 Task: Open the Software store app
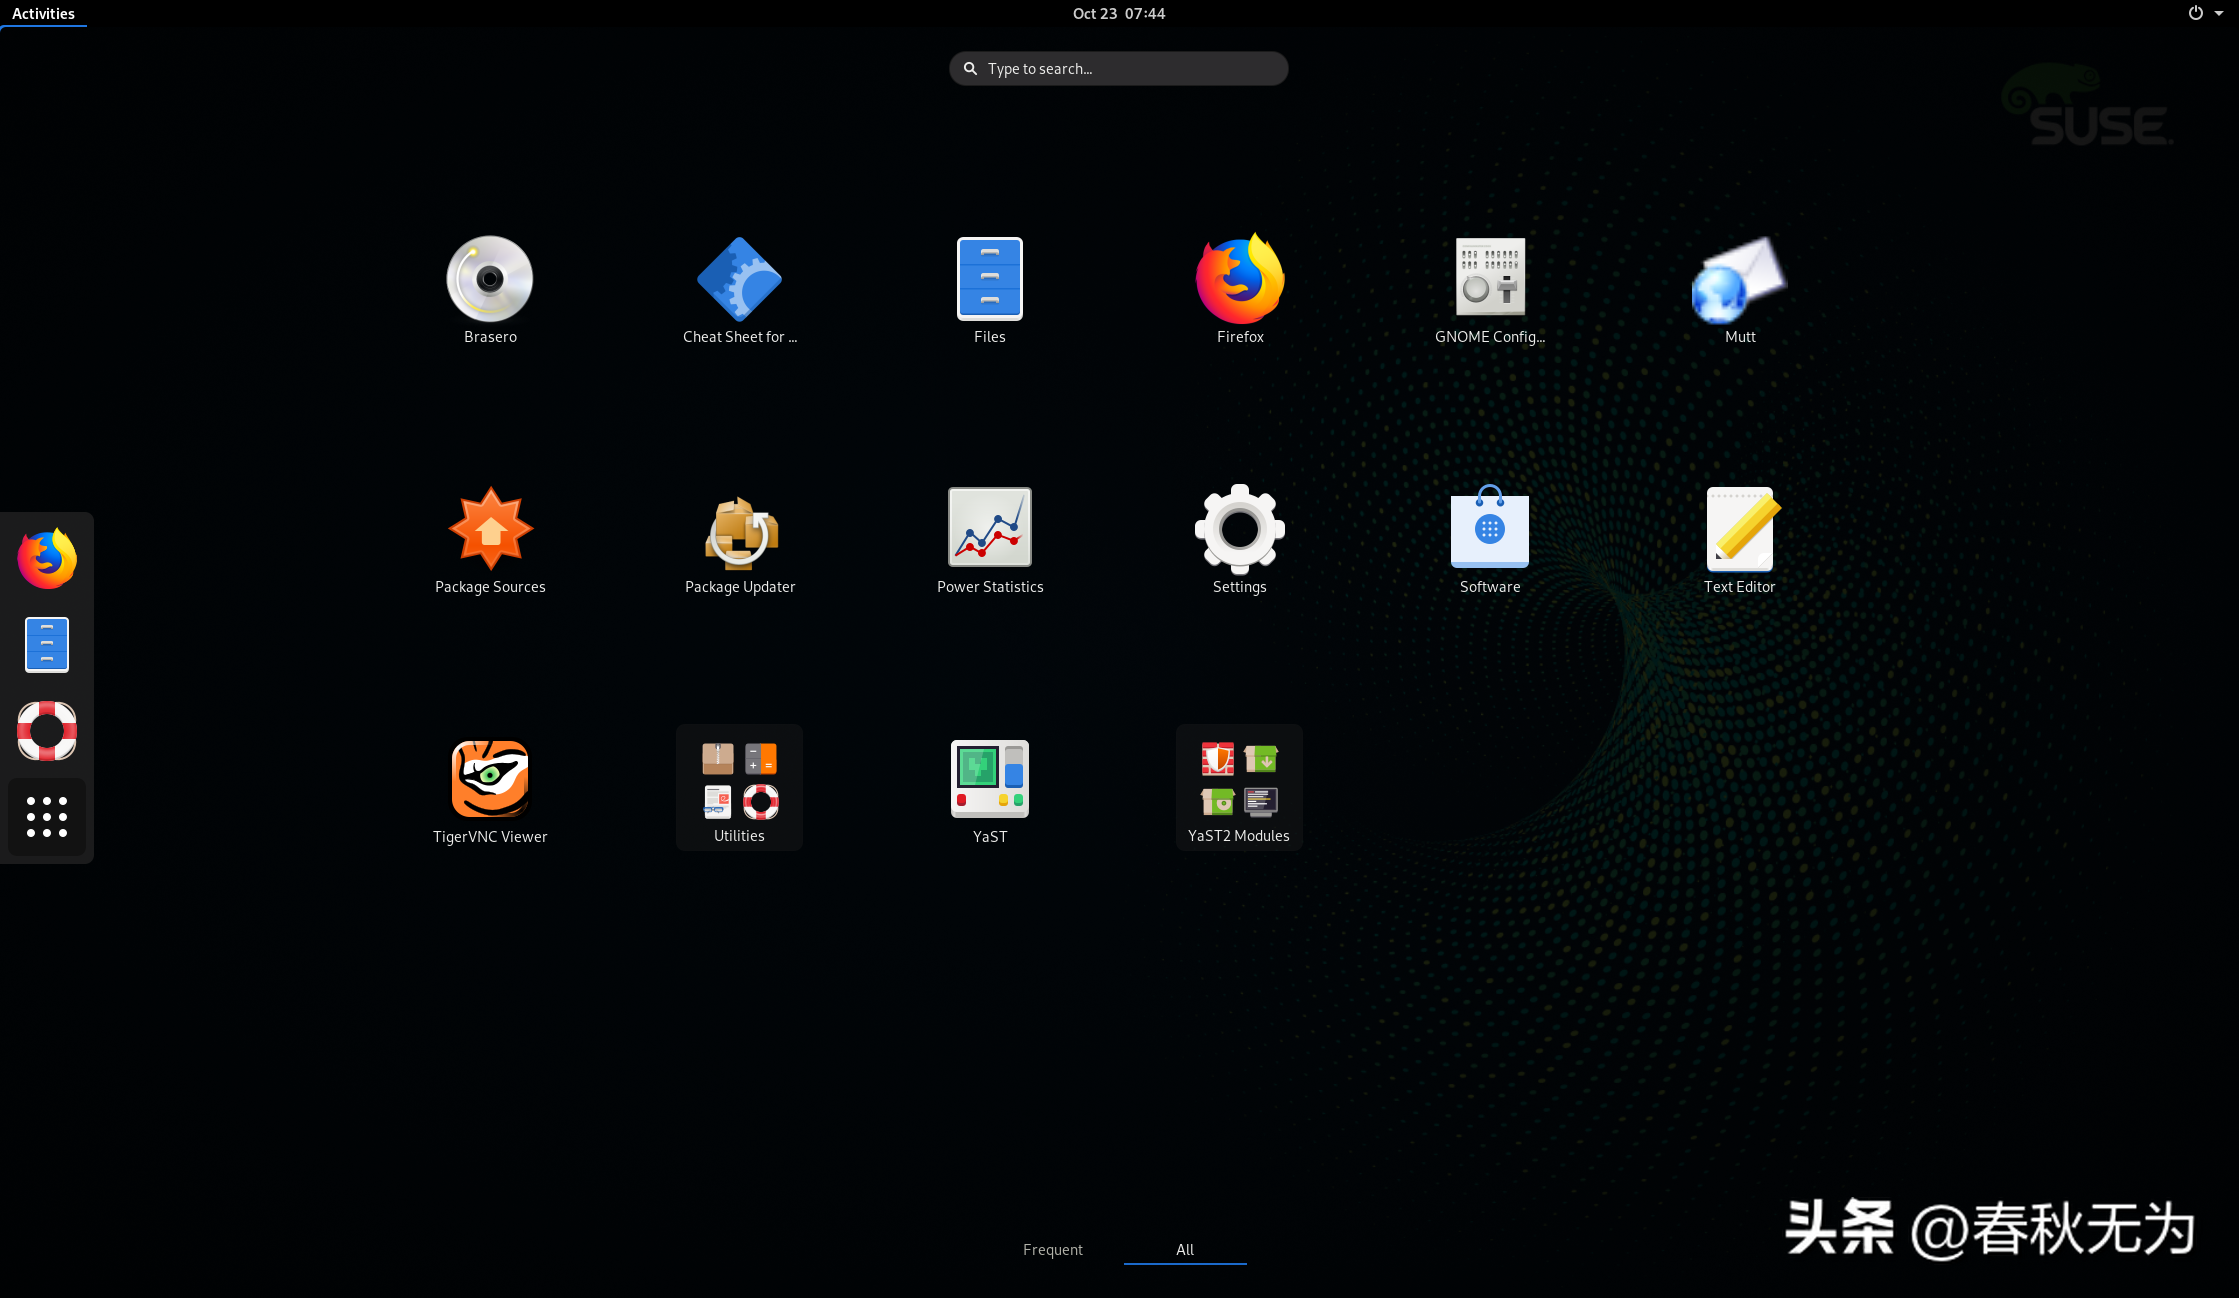click(1490, 529)
